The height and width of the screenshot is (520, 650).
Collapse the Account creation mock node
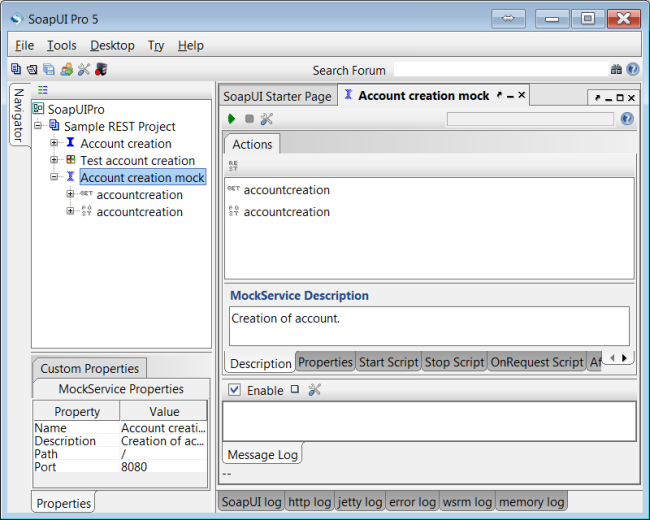(x=54, y=177)
